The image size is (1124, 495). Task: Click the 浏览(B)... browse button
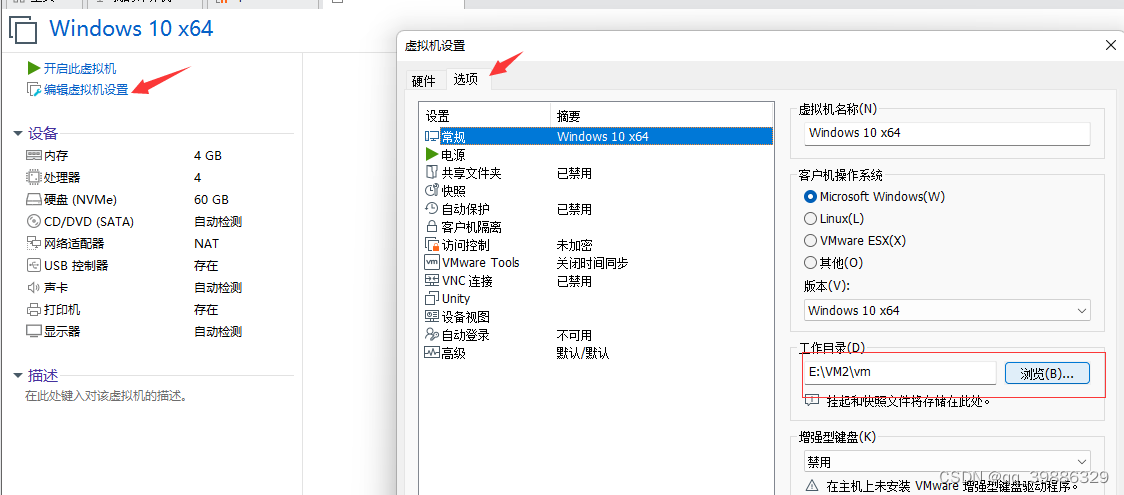(x=1047, y=373)
